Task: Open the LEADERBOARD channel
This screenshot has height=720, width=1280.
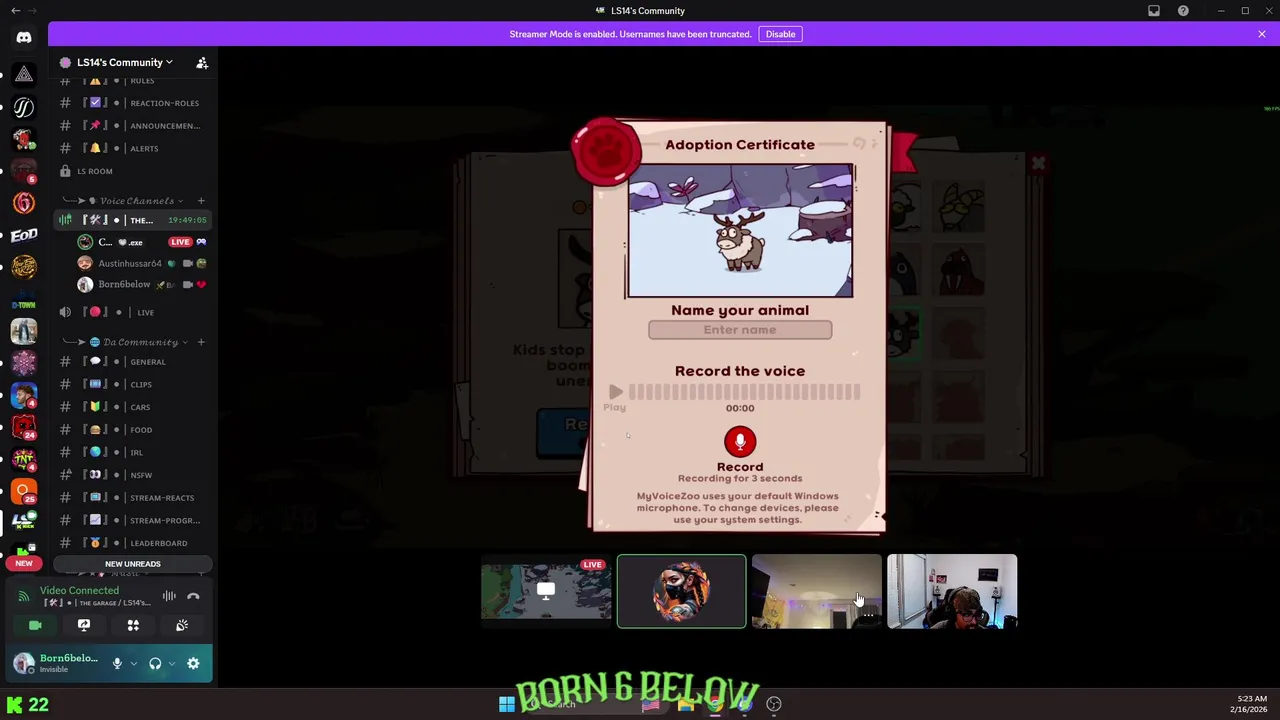Action: [134, 543]
